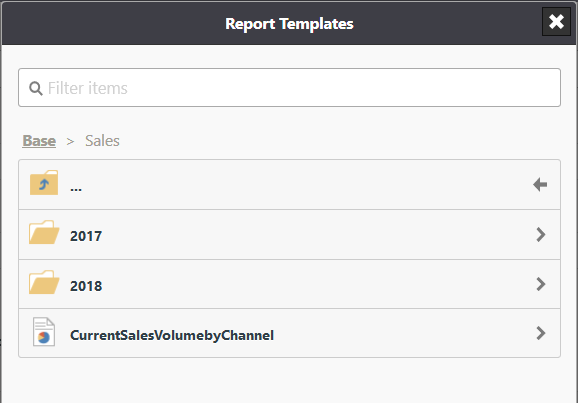Click the back arrow on parent row
The image size is (578, 403).
(540, 184)
